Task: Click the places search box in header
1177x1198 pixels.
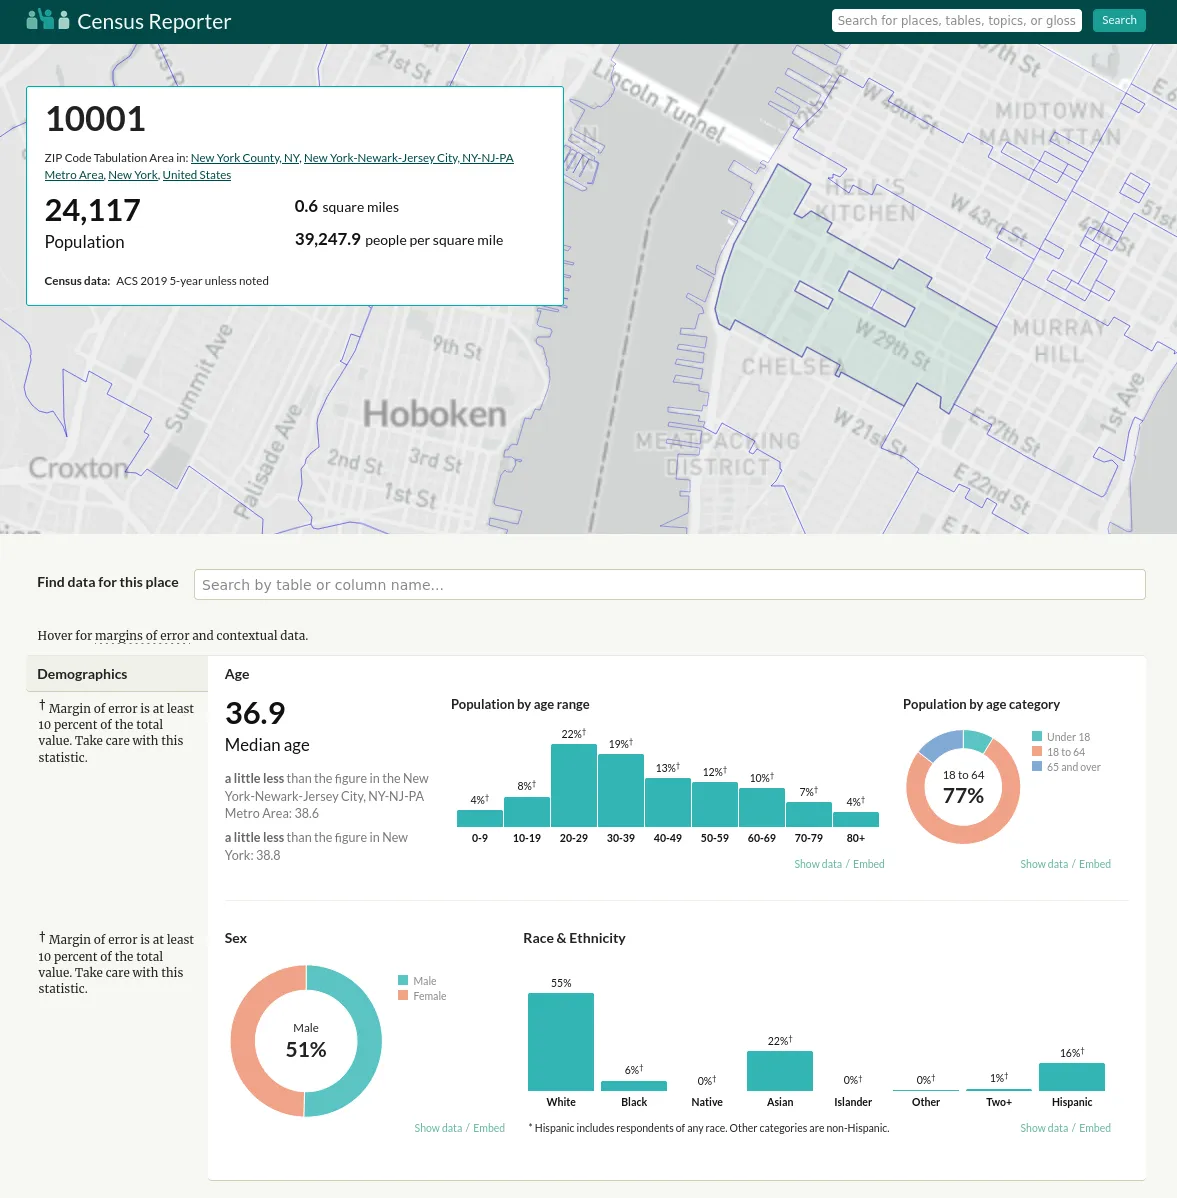Action: click(955, 20)
